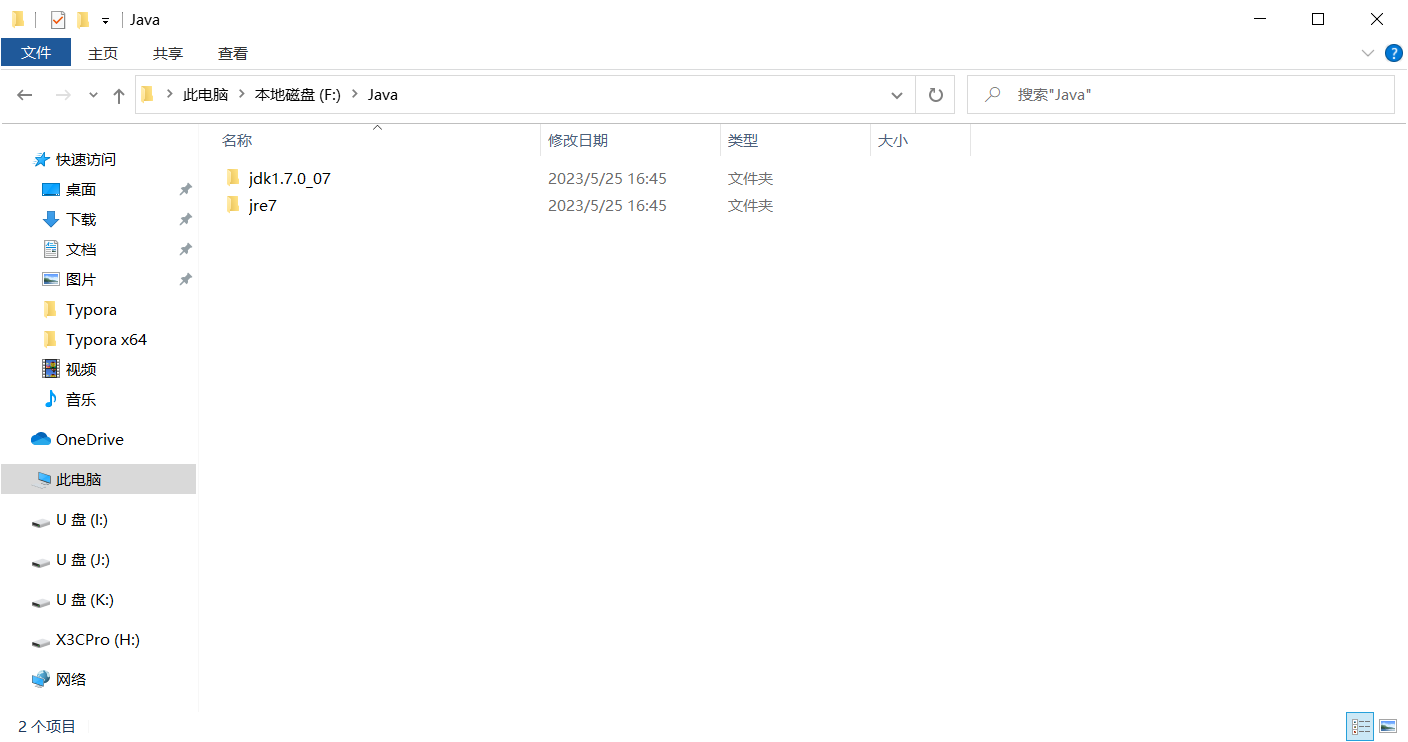
Task: Open 音乐 in the navigation pane
Action: click(81, 399)
